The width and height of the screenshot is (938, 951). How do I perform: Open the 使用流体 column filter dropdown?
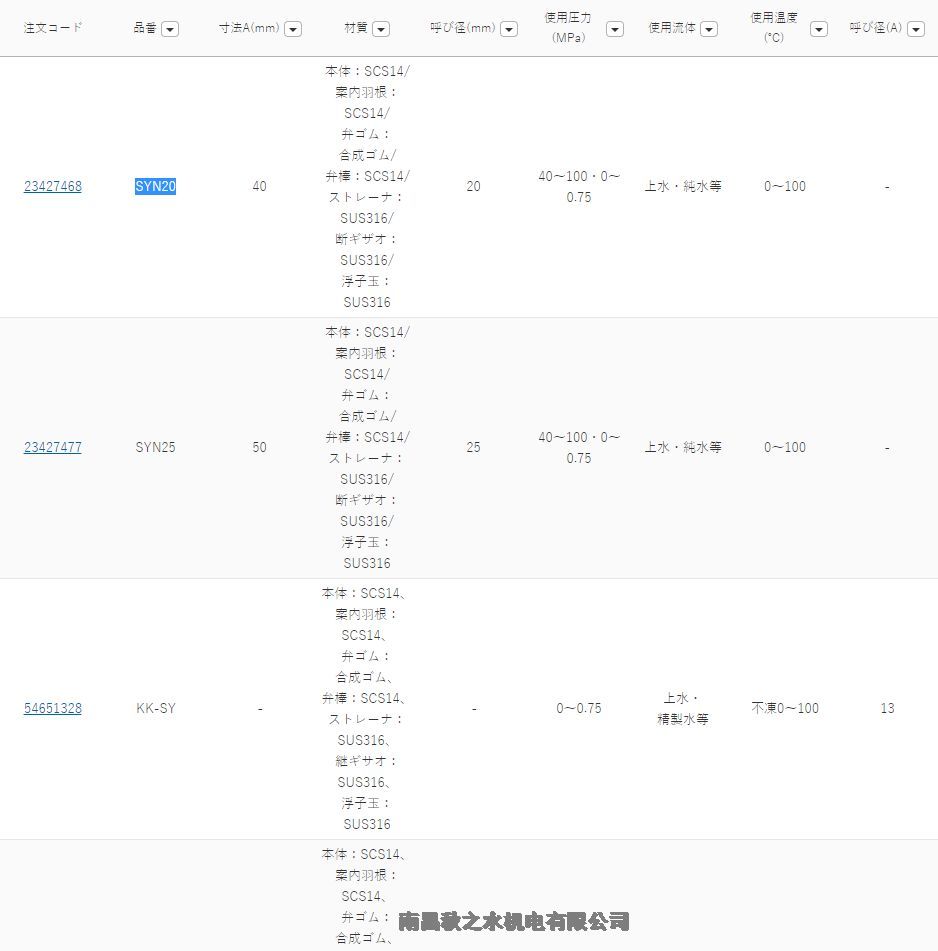(x=709, y=29)
